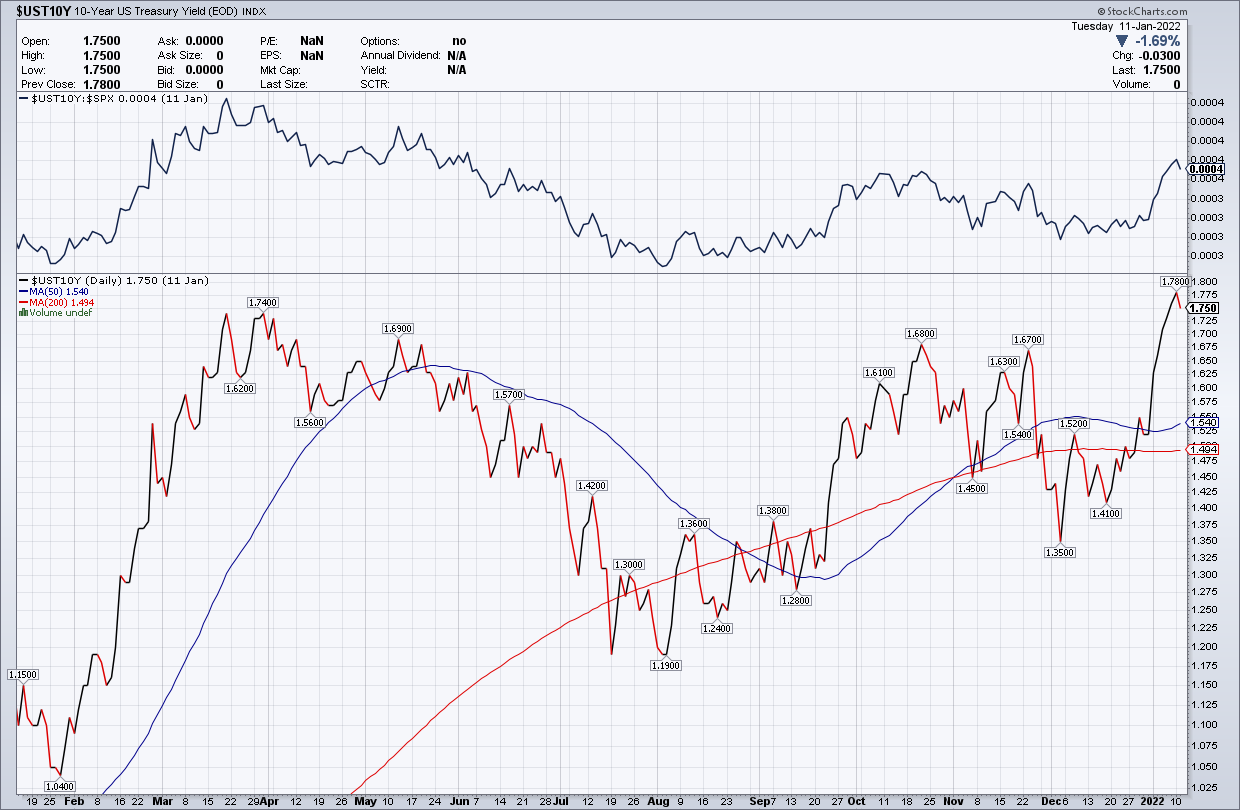Click the down-triangle icon beside -1.69%

coord(1122,42)
